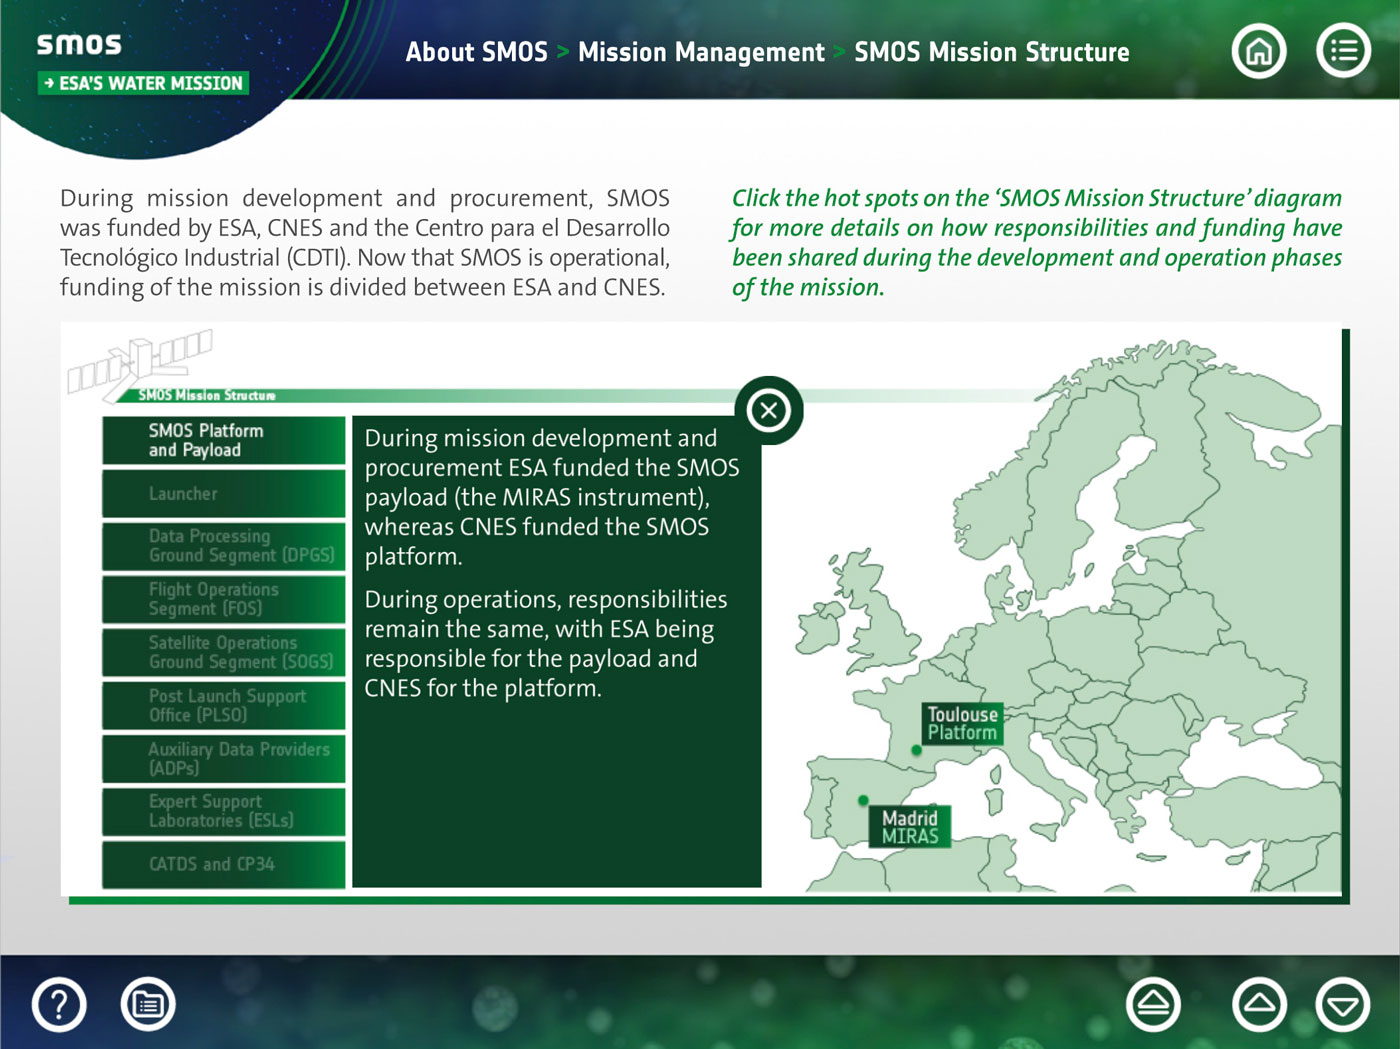Screen dimensions: 1400x1049
Task: Open the list menu icon in header
Action: pos(1343,51)
